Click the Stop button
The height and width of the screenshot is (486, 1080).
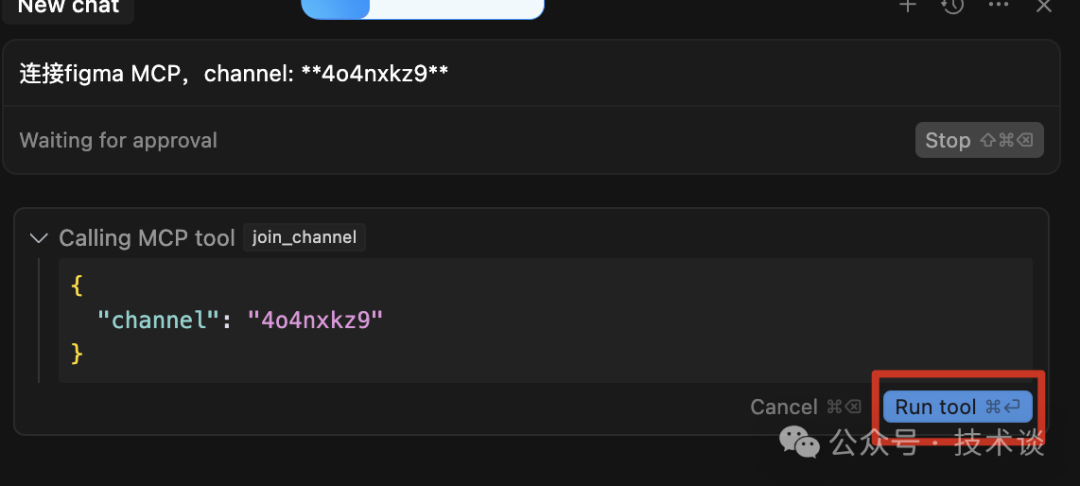pyautogui.click(x=979, y=140)
